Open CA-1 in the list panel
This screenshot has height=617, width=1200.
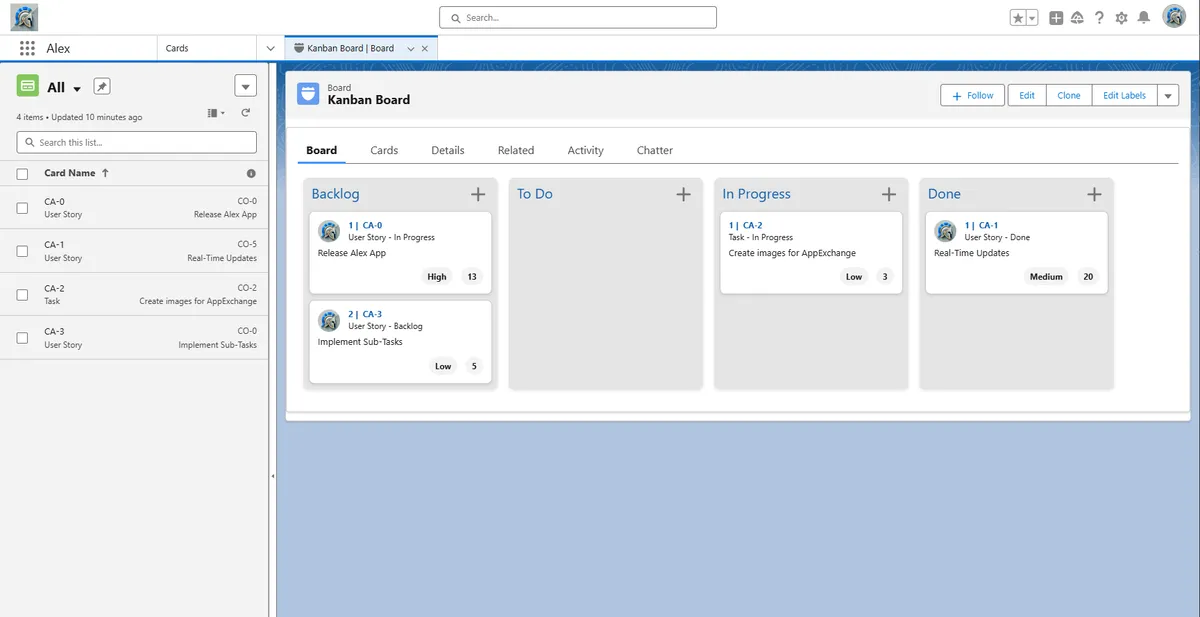tap(54, 244)
